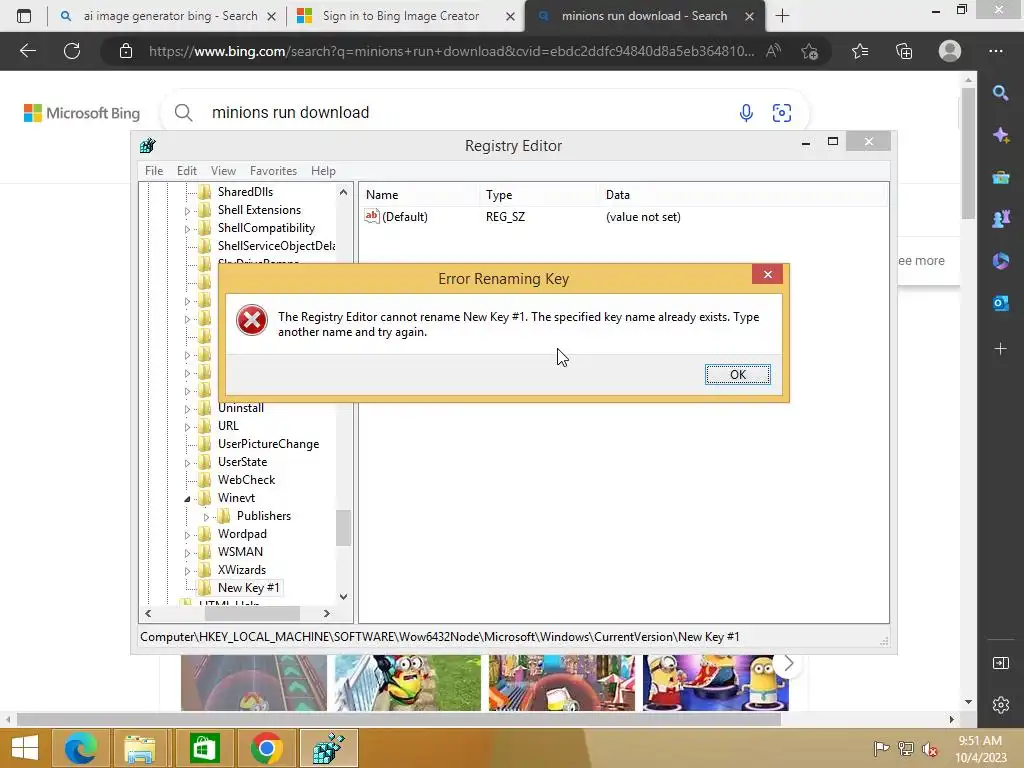Expand the XWizards registry key
The height and width of the screenshot is (768, 1024).
click(187, 571)
